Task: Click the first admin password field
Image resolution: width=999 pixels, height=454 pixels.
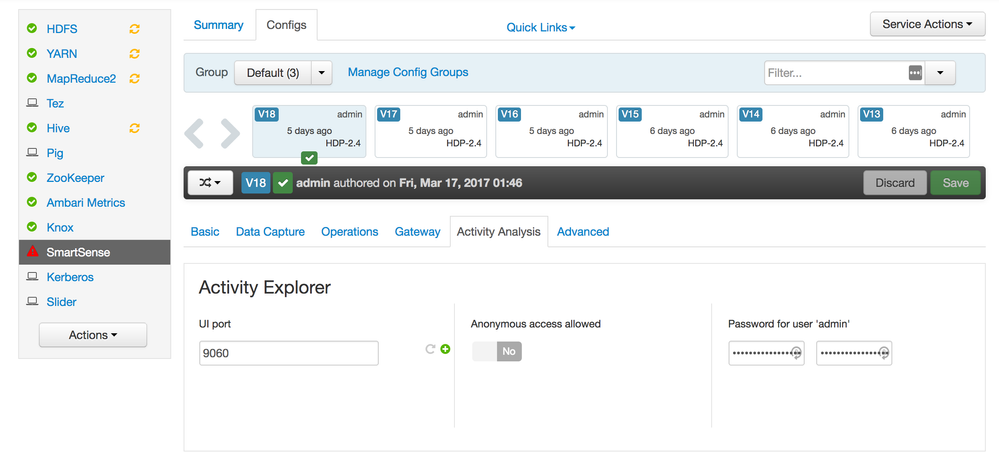Action: 766,353
